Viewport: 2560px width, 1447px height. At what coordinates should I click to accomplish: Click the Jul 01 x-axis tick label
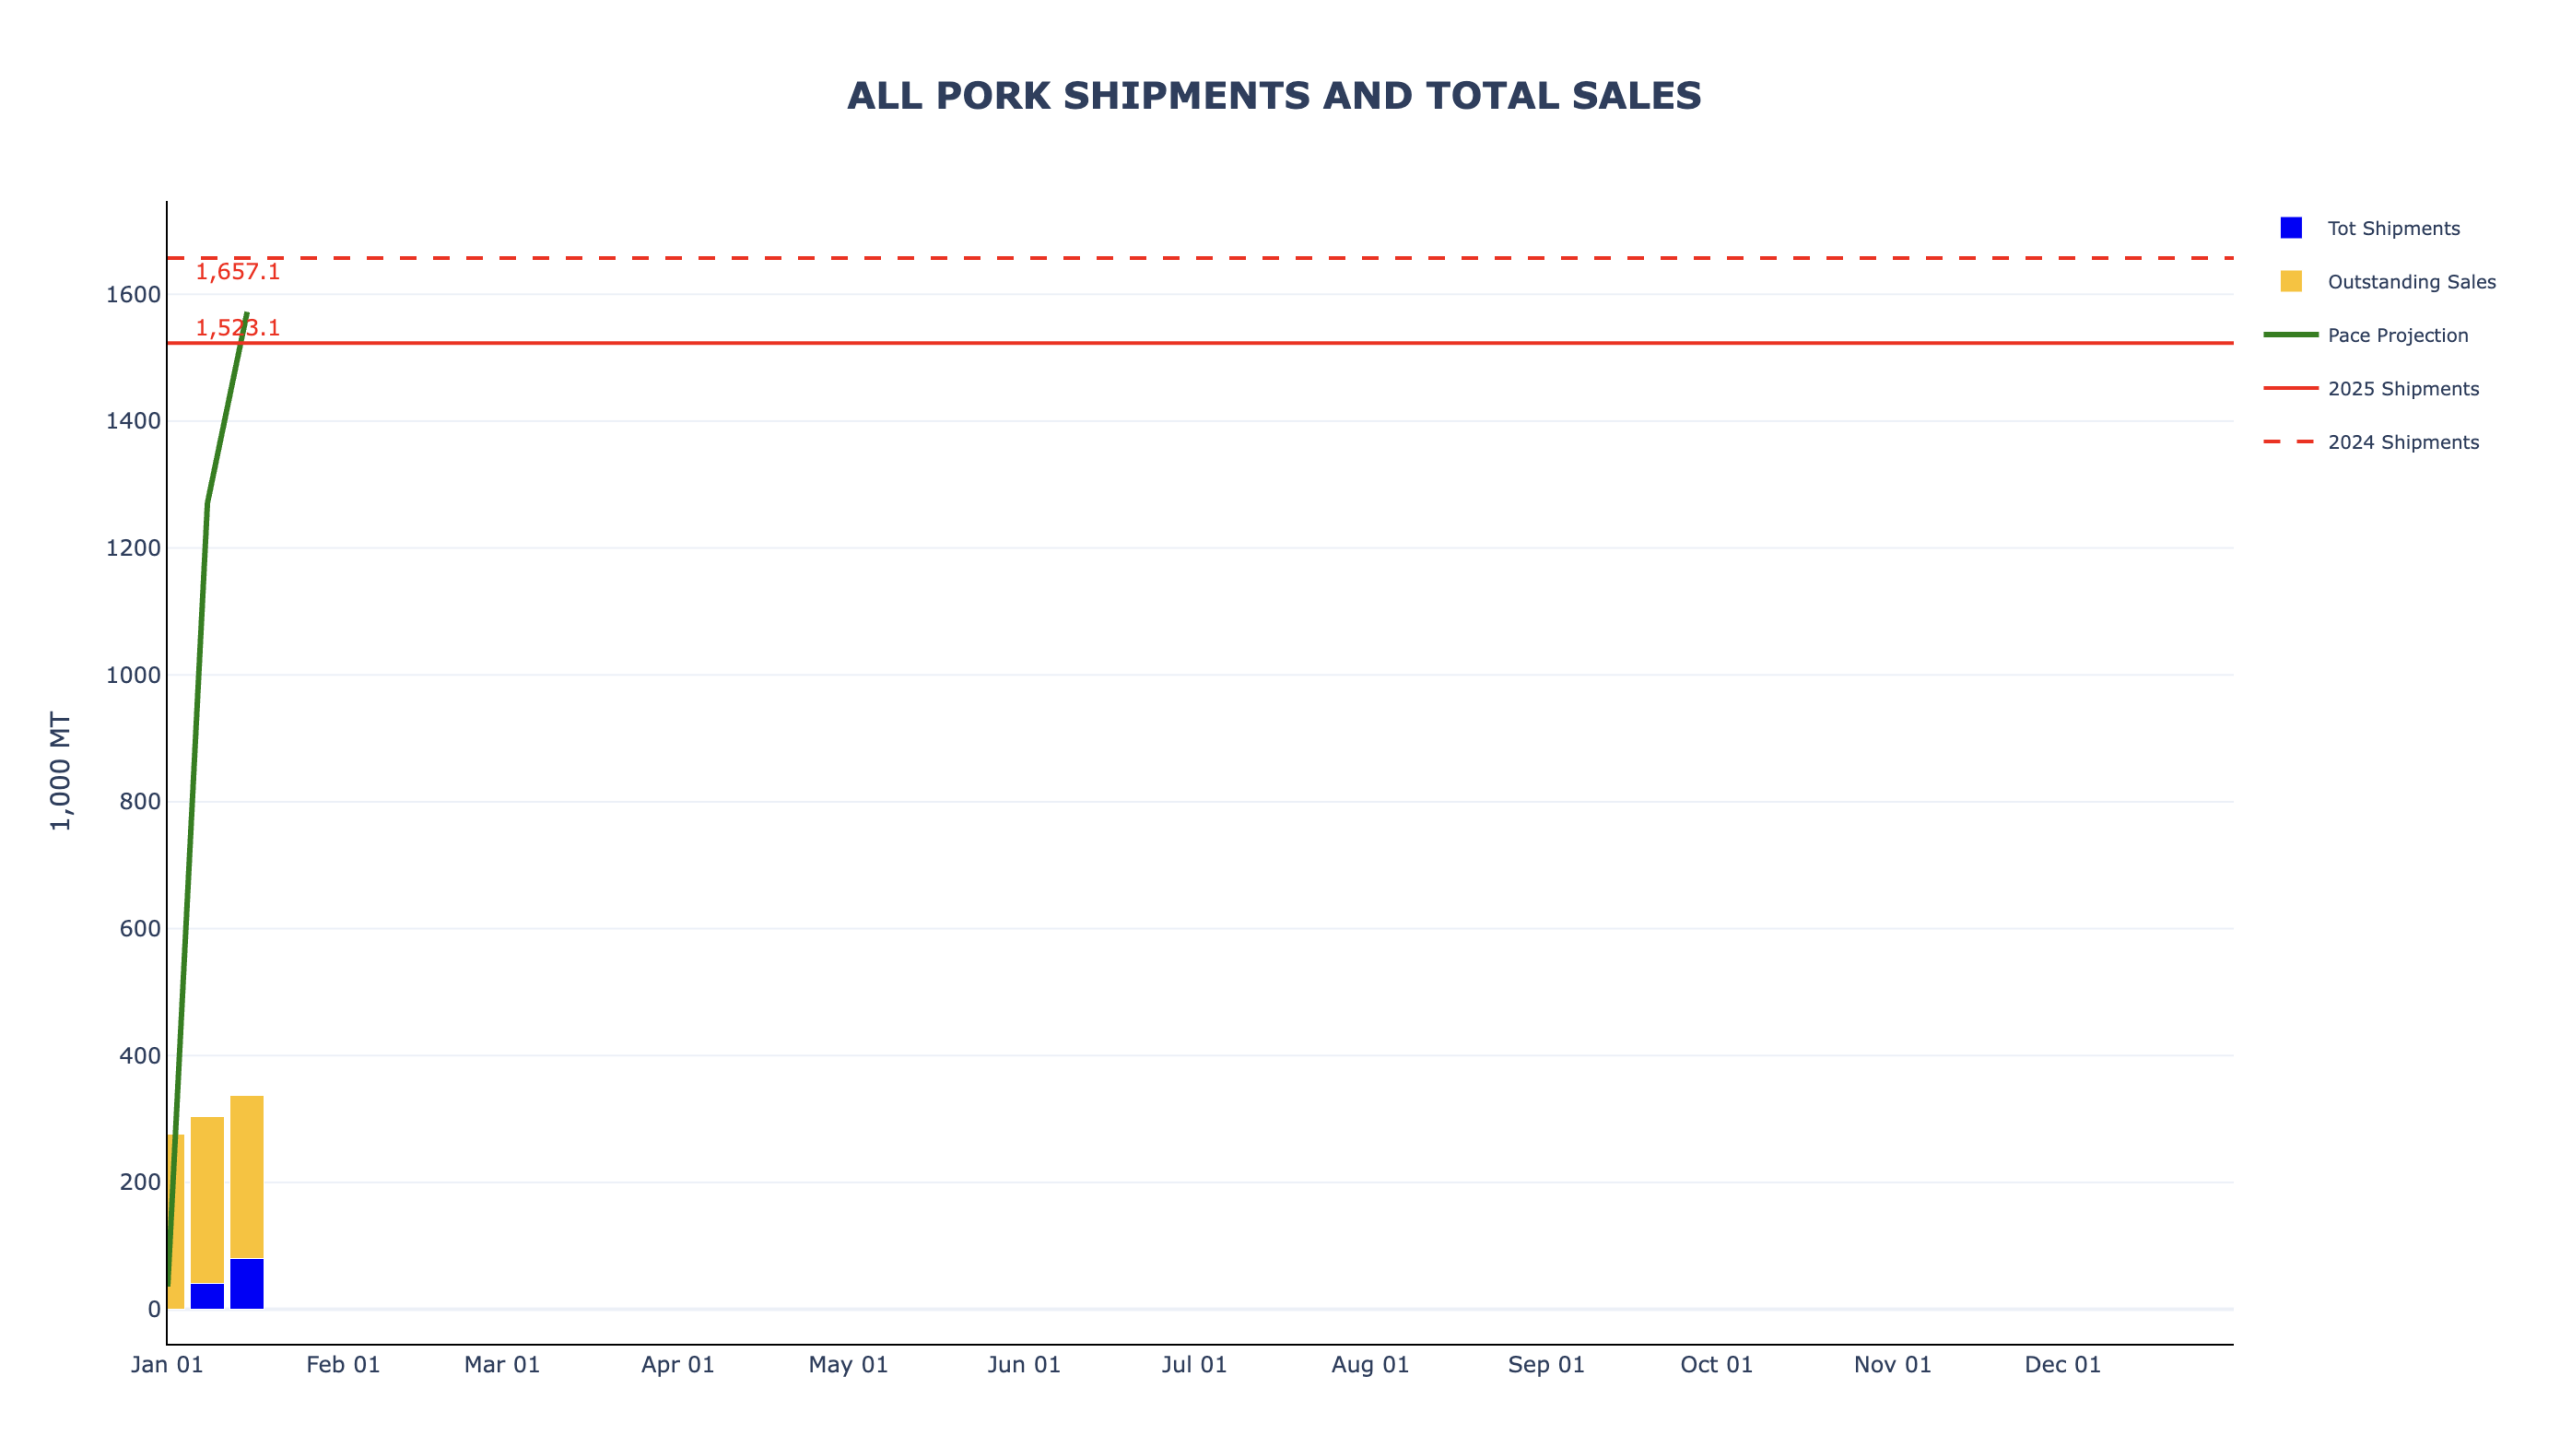[x=1193, y=1364]
